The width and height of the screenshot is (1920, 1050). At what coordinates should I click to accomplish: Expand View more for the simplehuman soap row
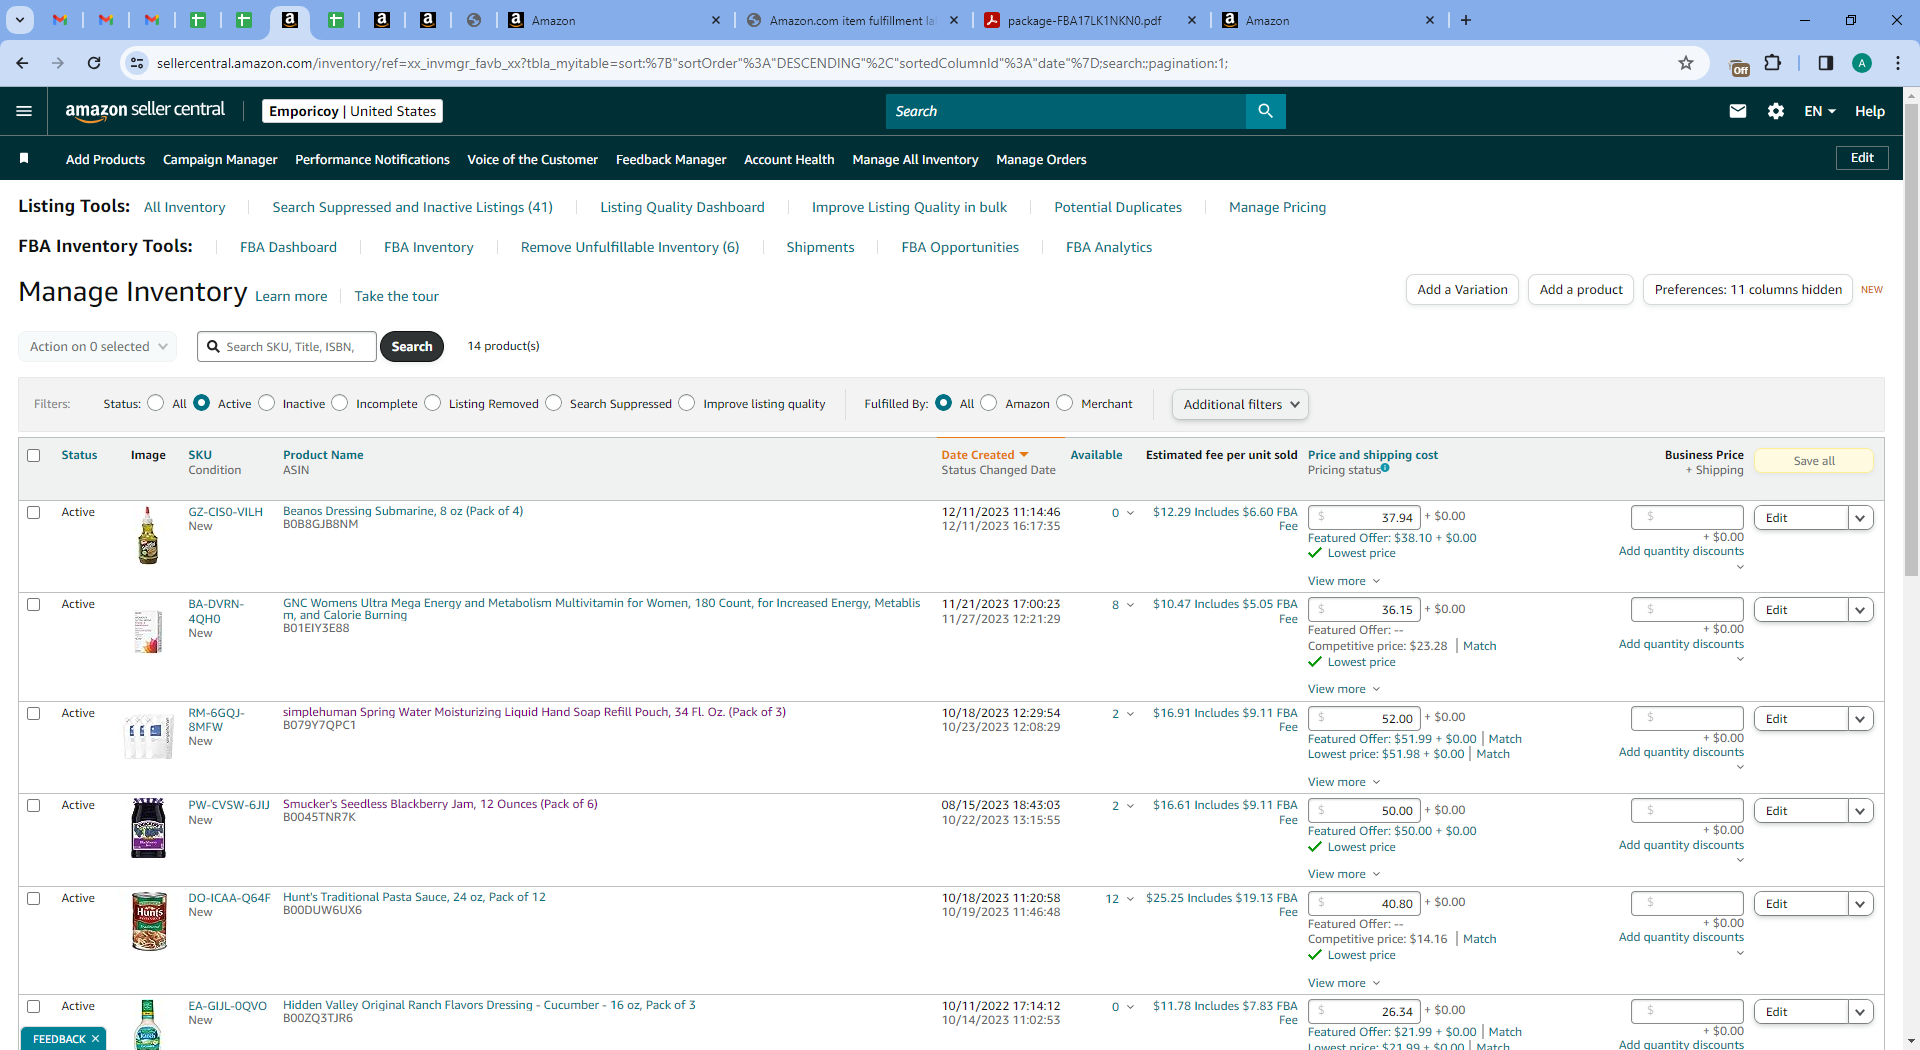click(1344, 782)
